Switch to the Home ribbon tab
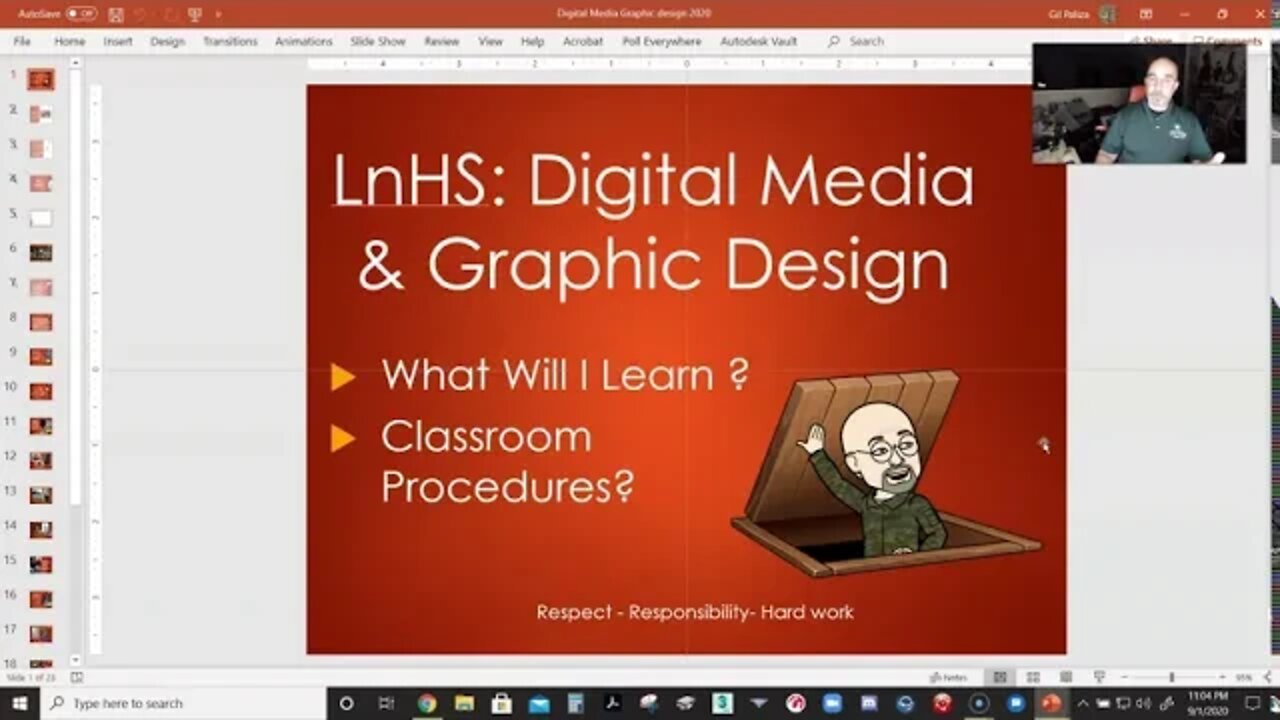Image resolution: width=1280 pixels, height=720 pixels. tap(69, 41)
